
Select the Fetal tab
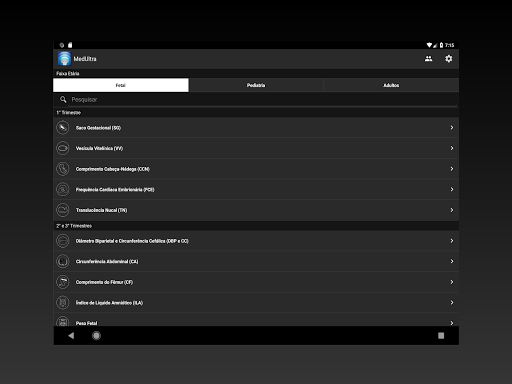[x=121, y=85]
